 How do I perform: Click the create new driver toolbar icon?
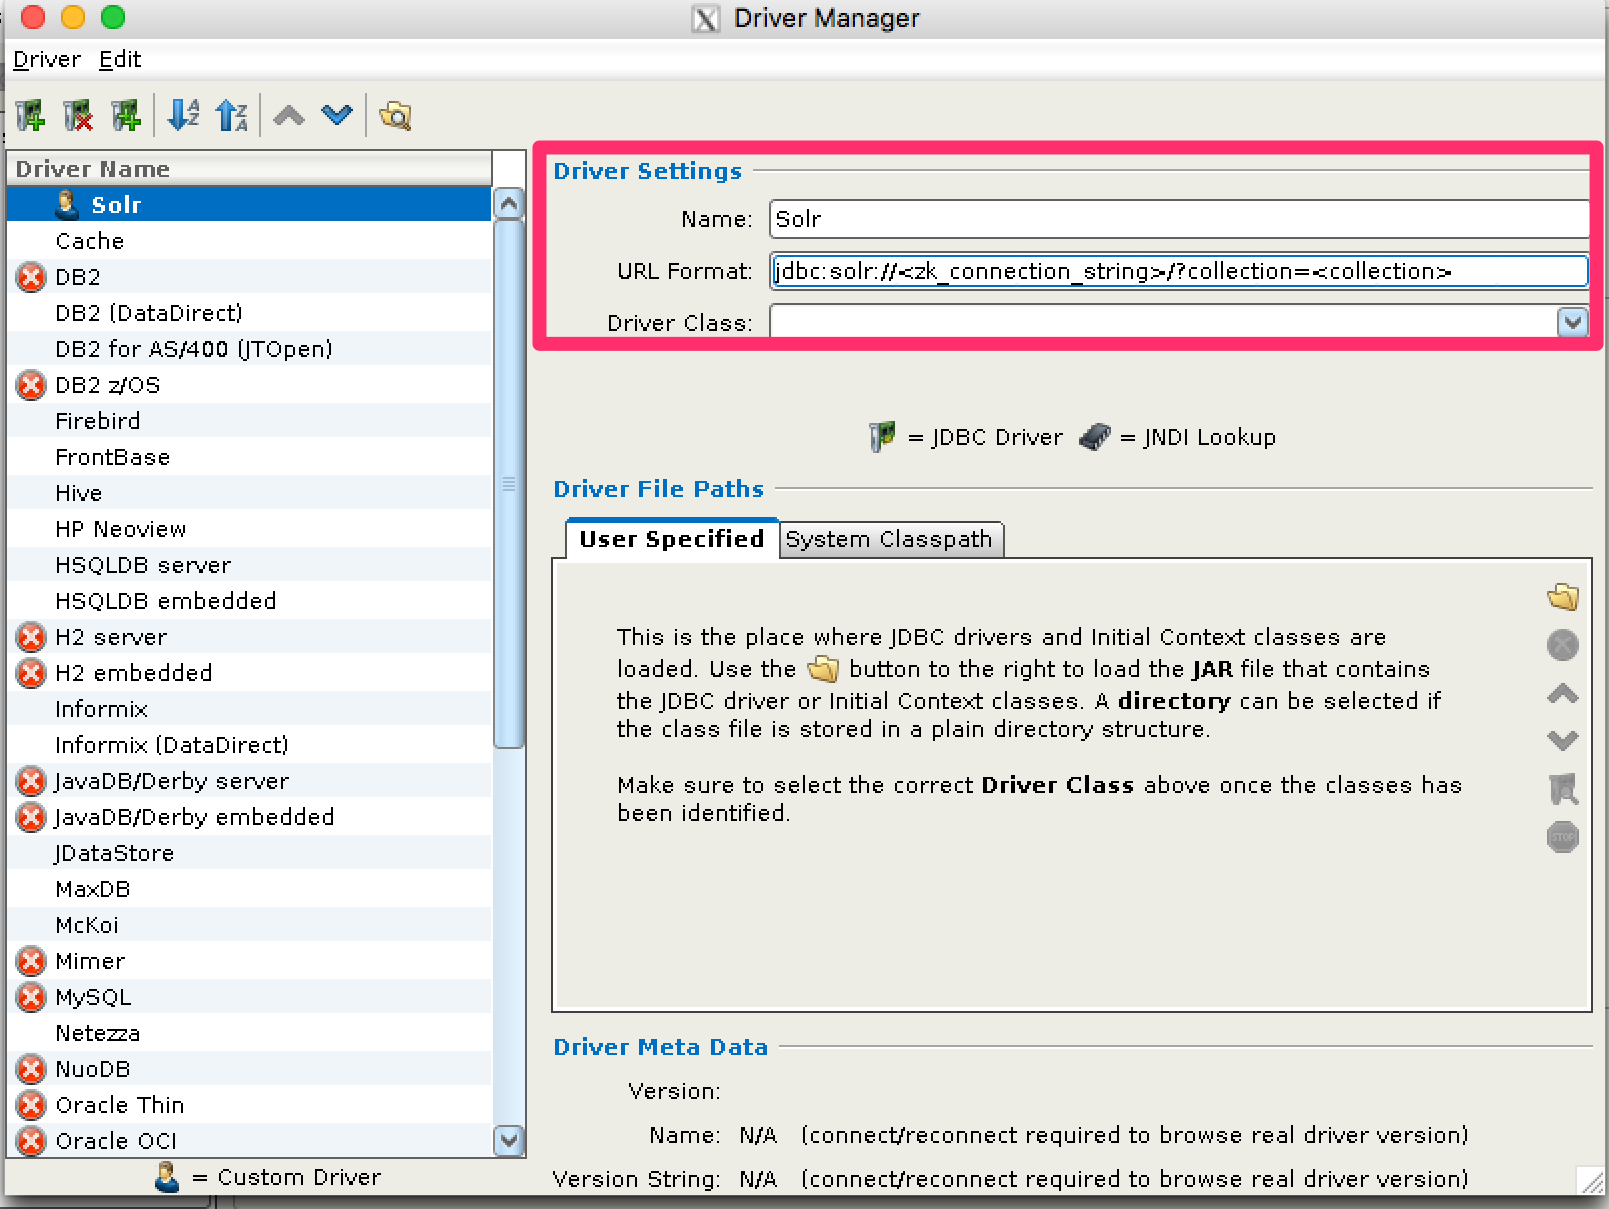click(31, 116)
